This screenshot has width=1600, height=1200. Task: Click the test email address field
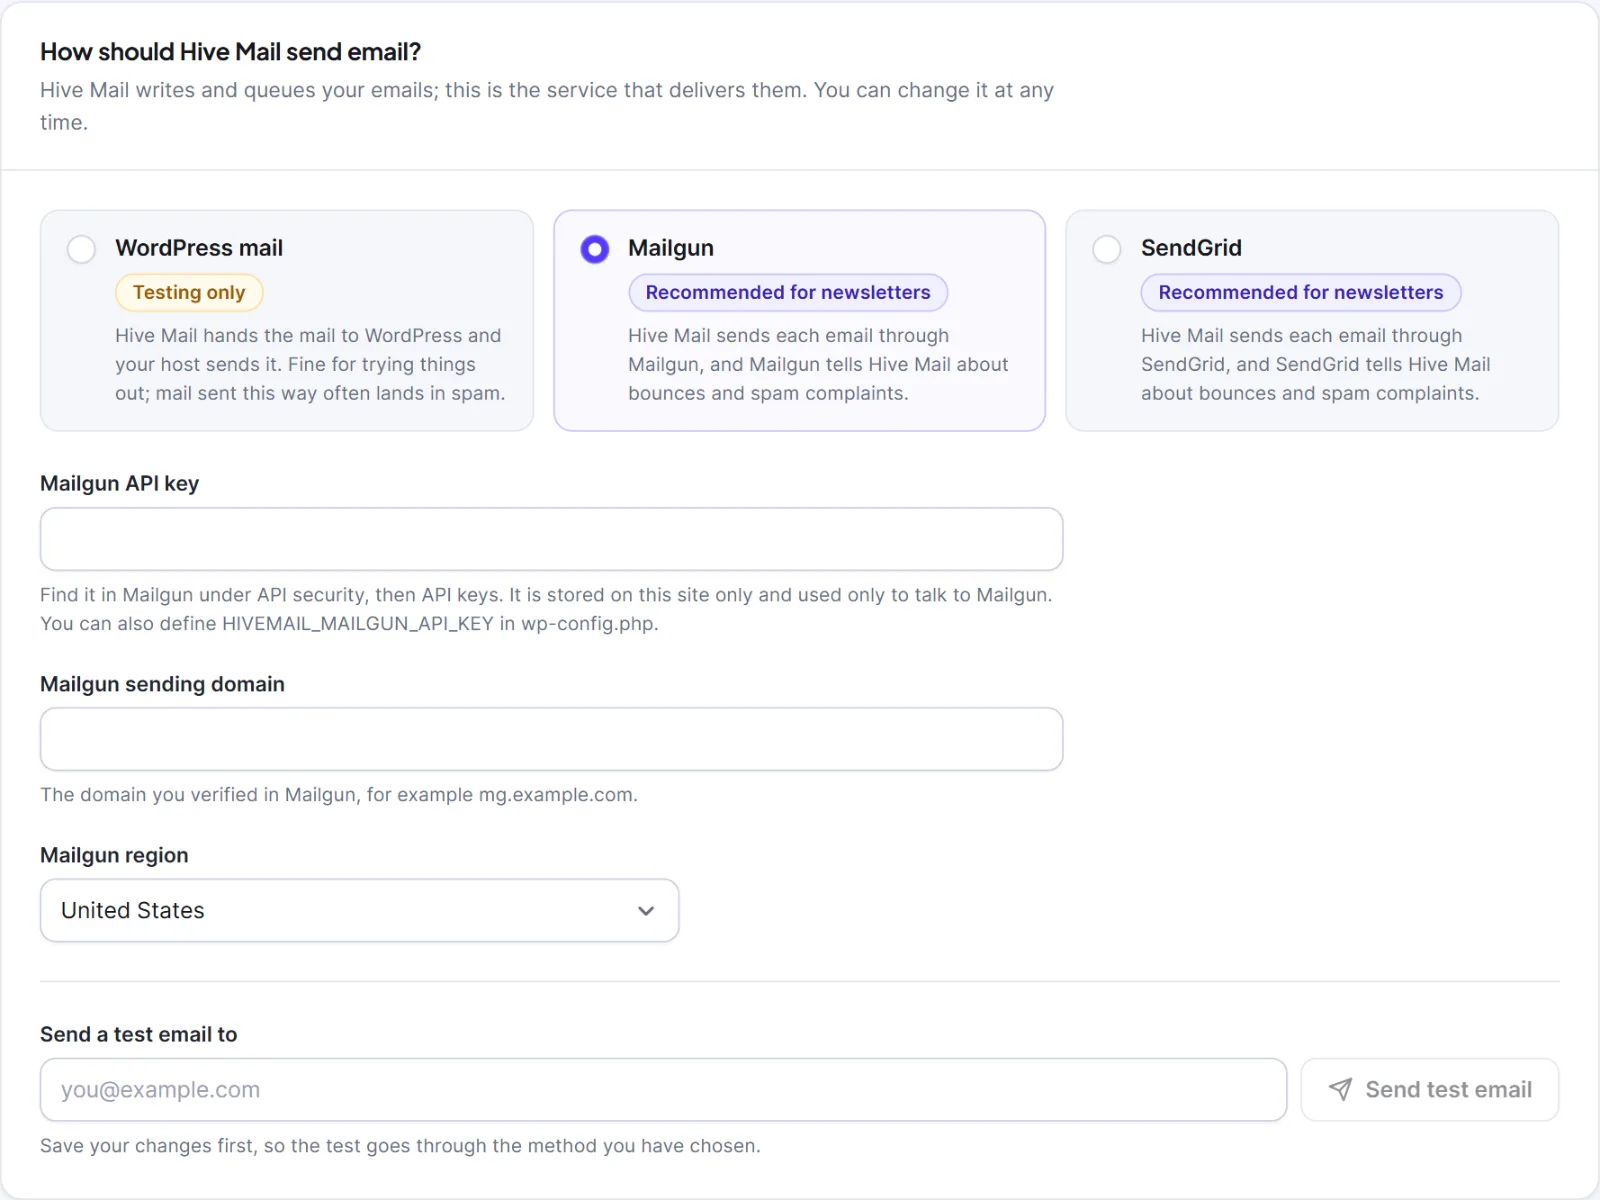point(663,1090)
